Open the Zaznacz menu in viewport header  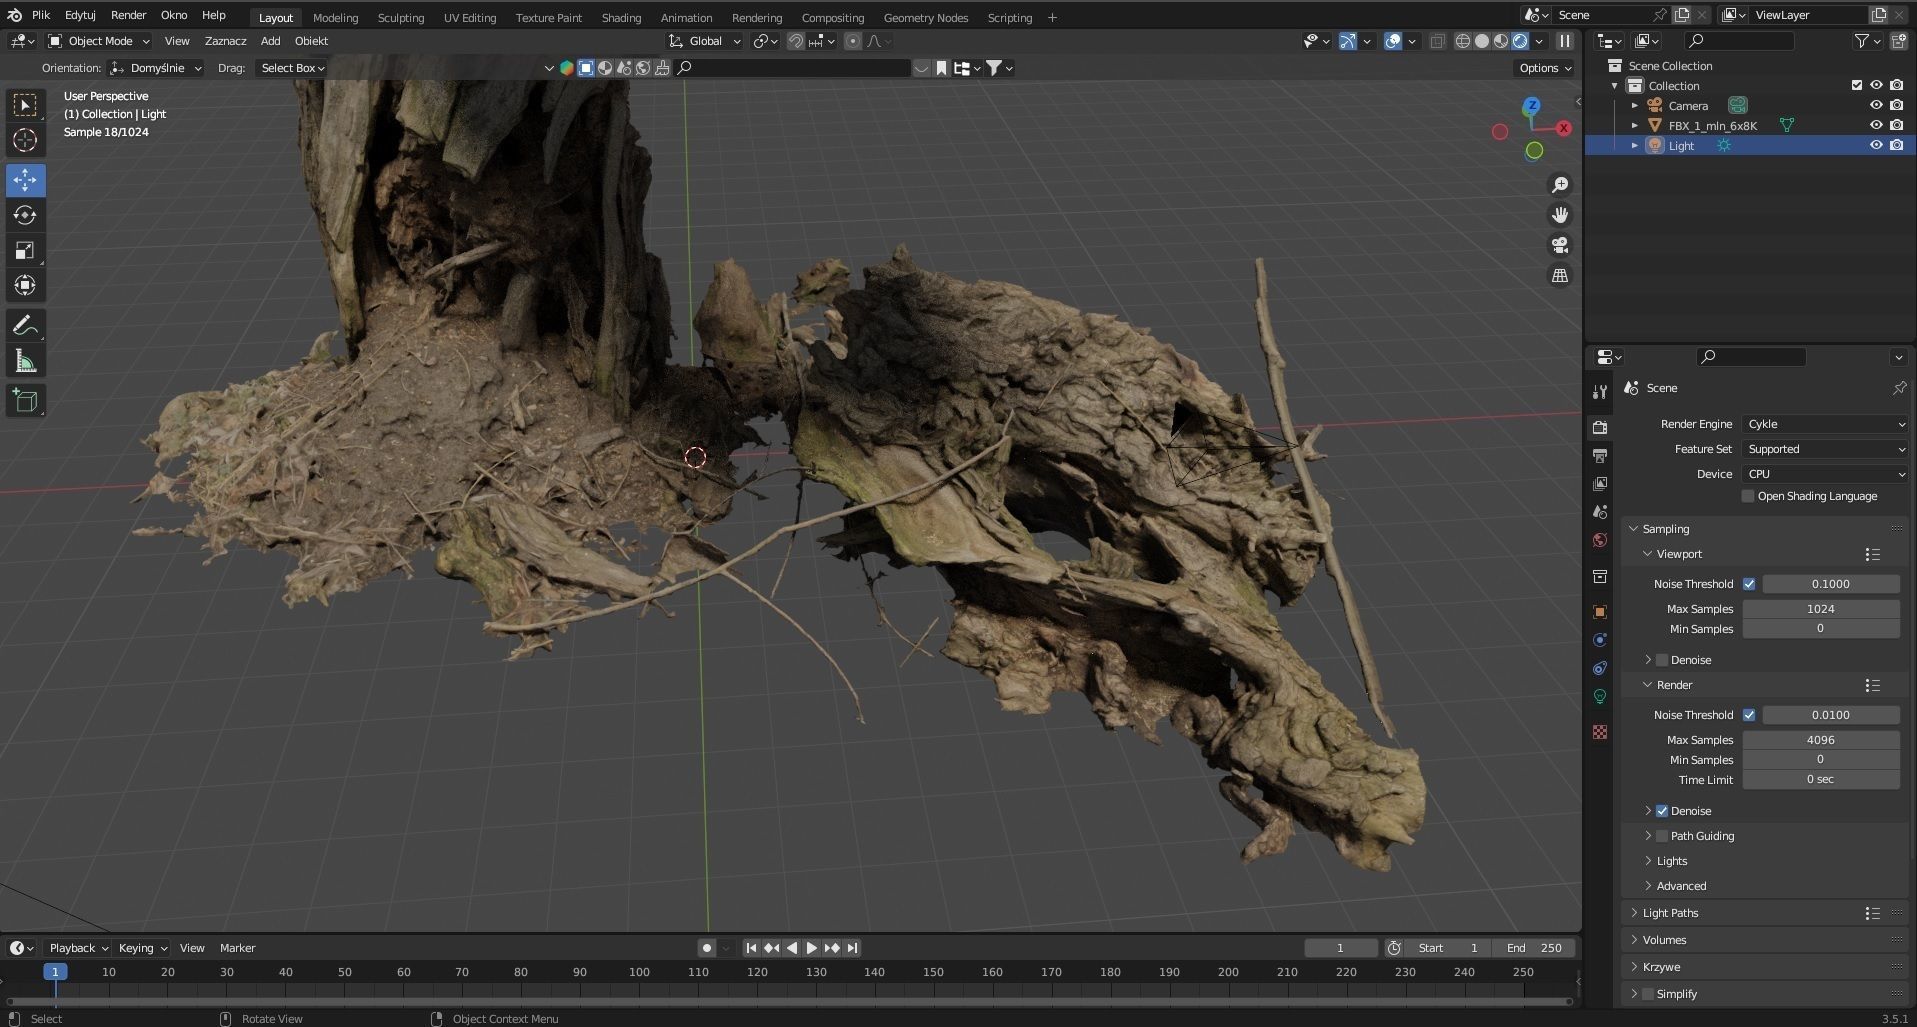(x=225, y=41)
